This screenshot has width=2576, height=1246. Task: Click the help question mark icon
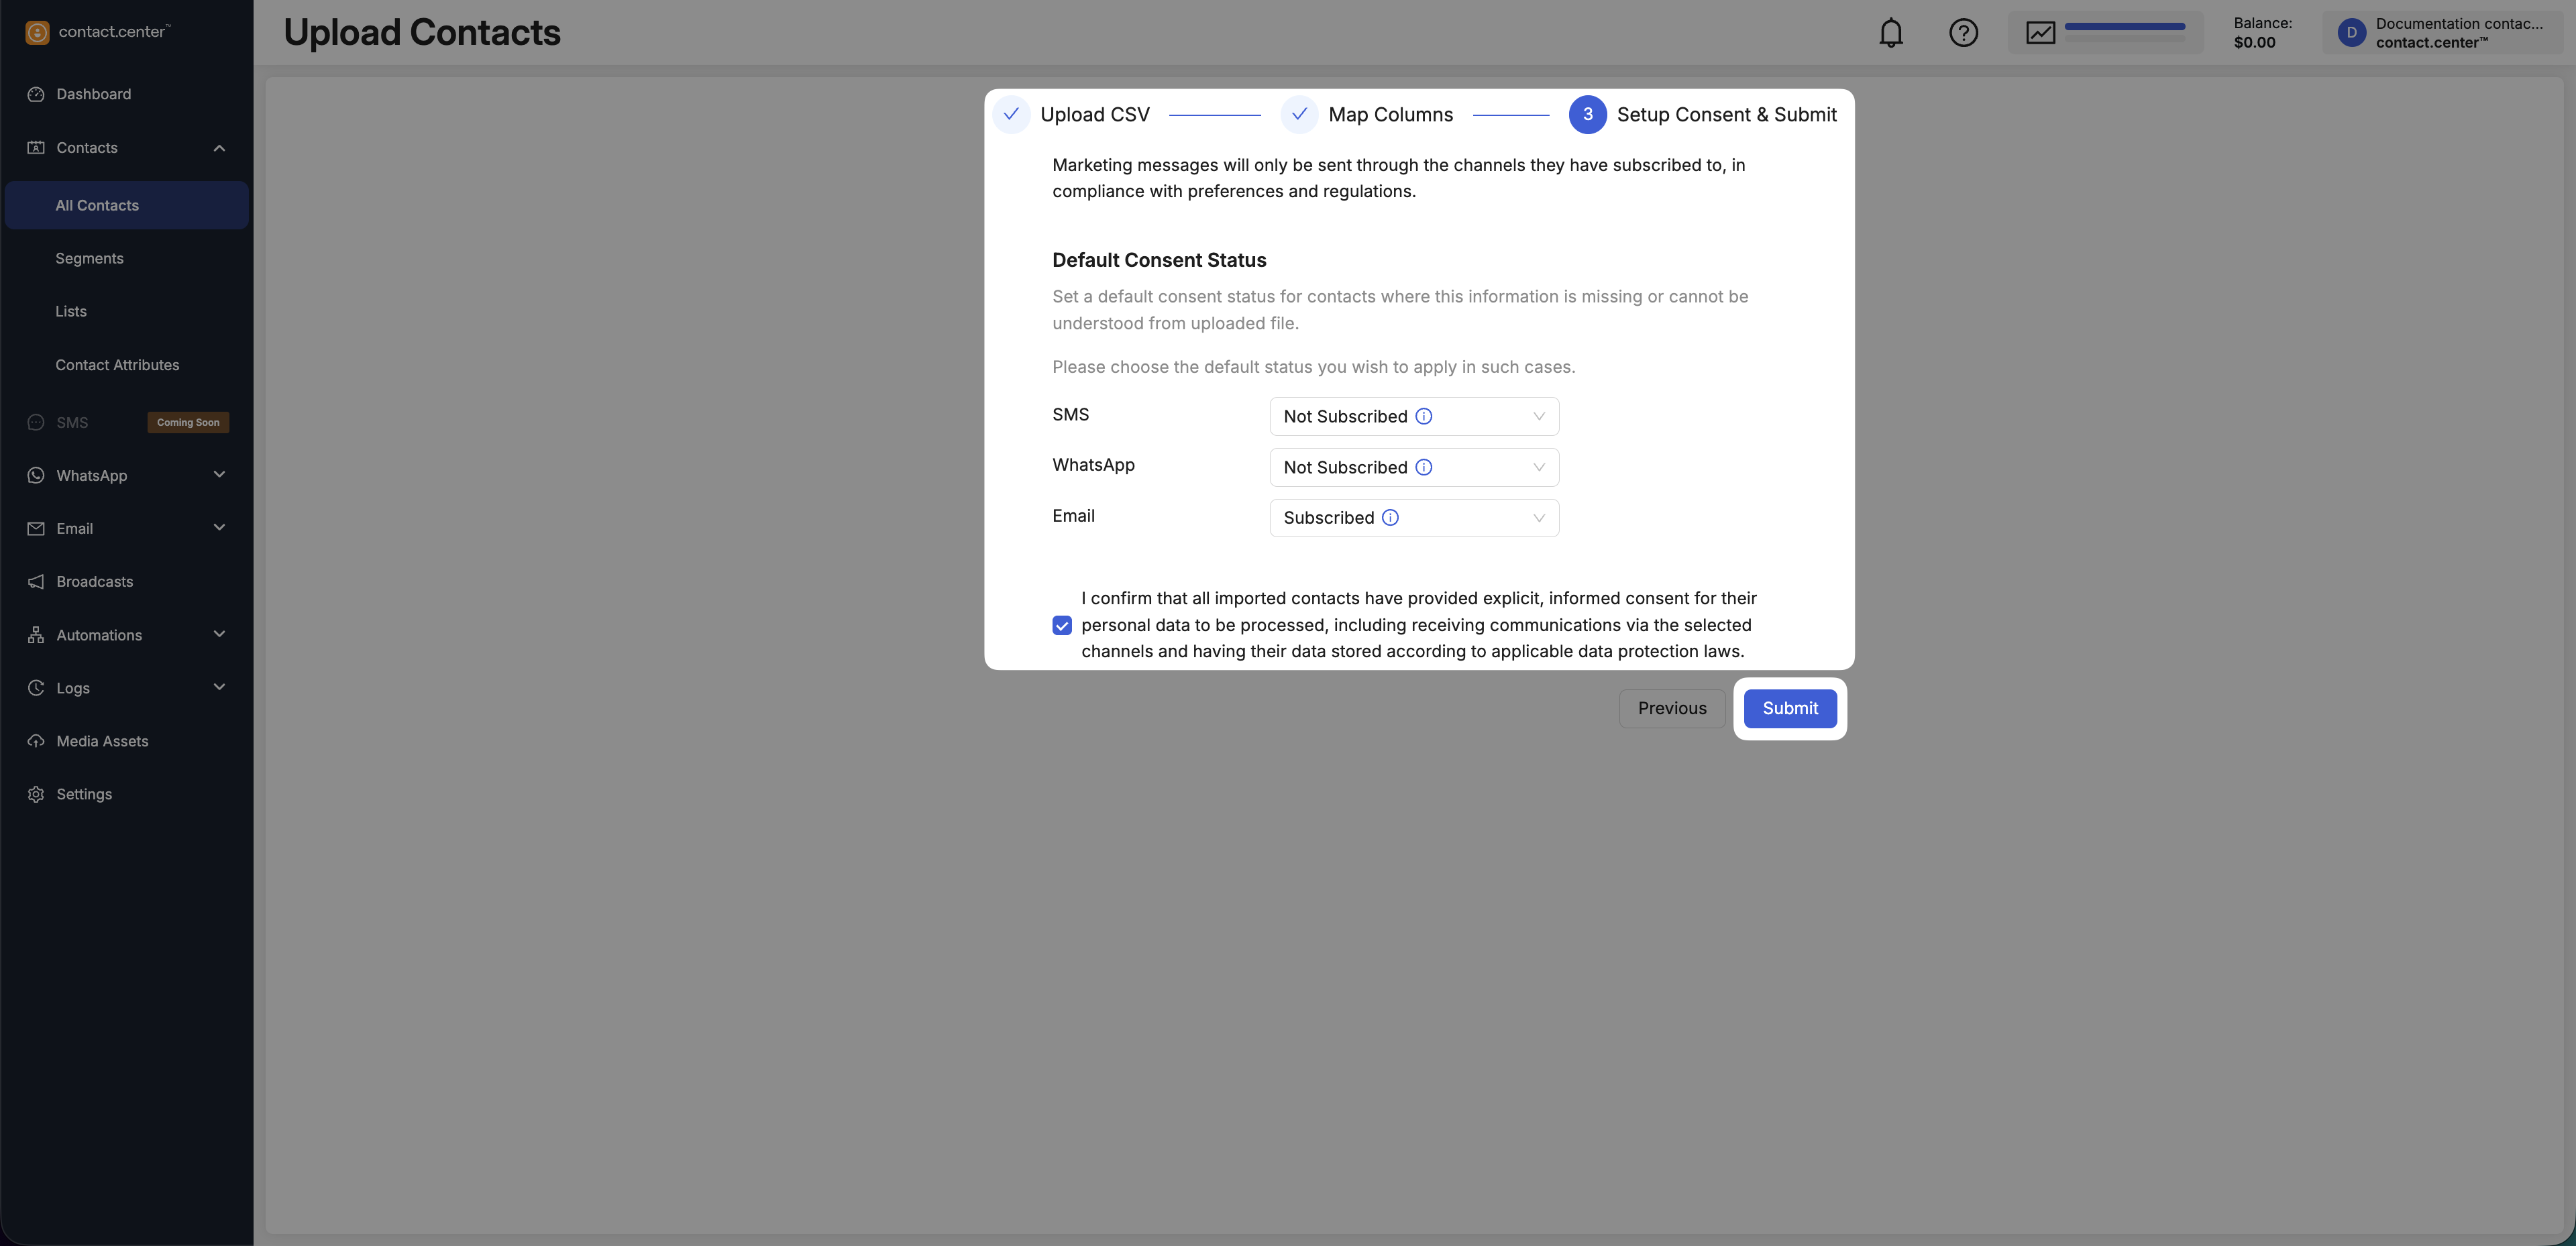click(1963, 33)
